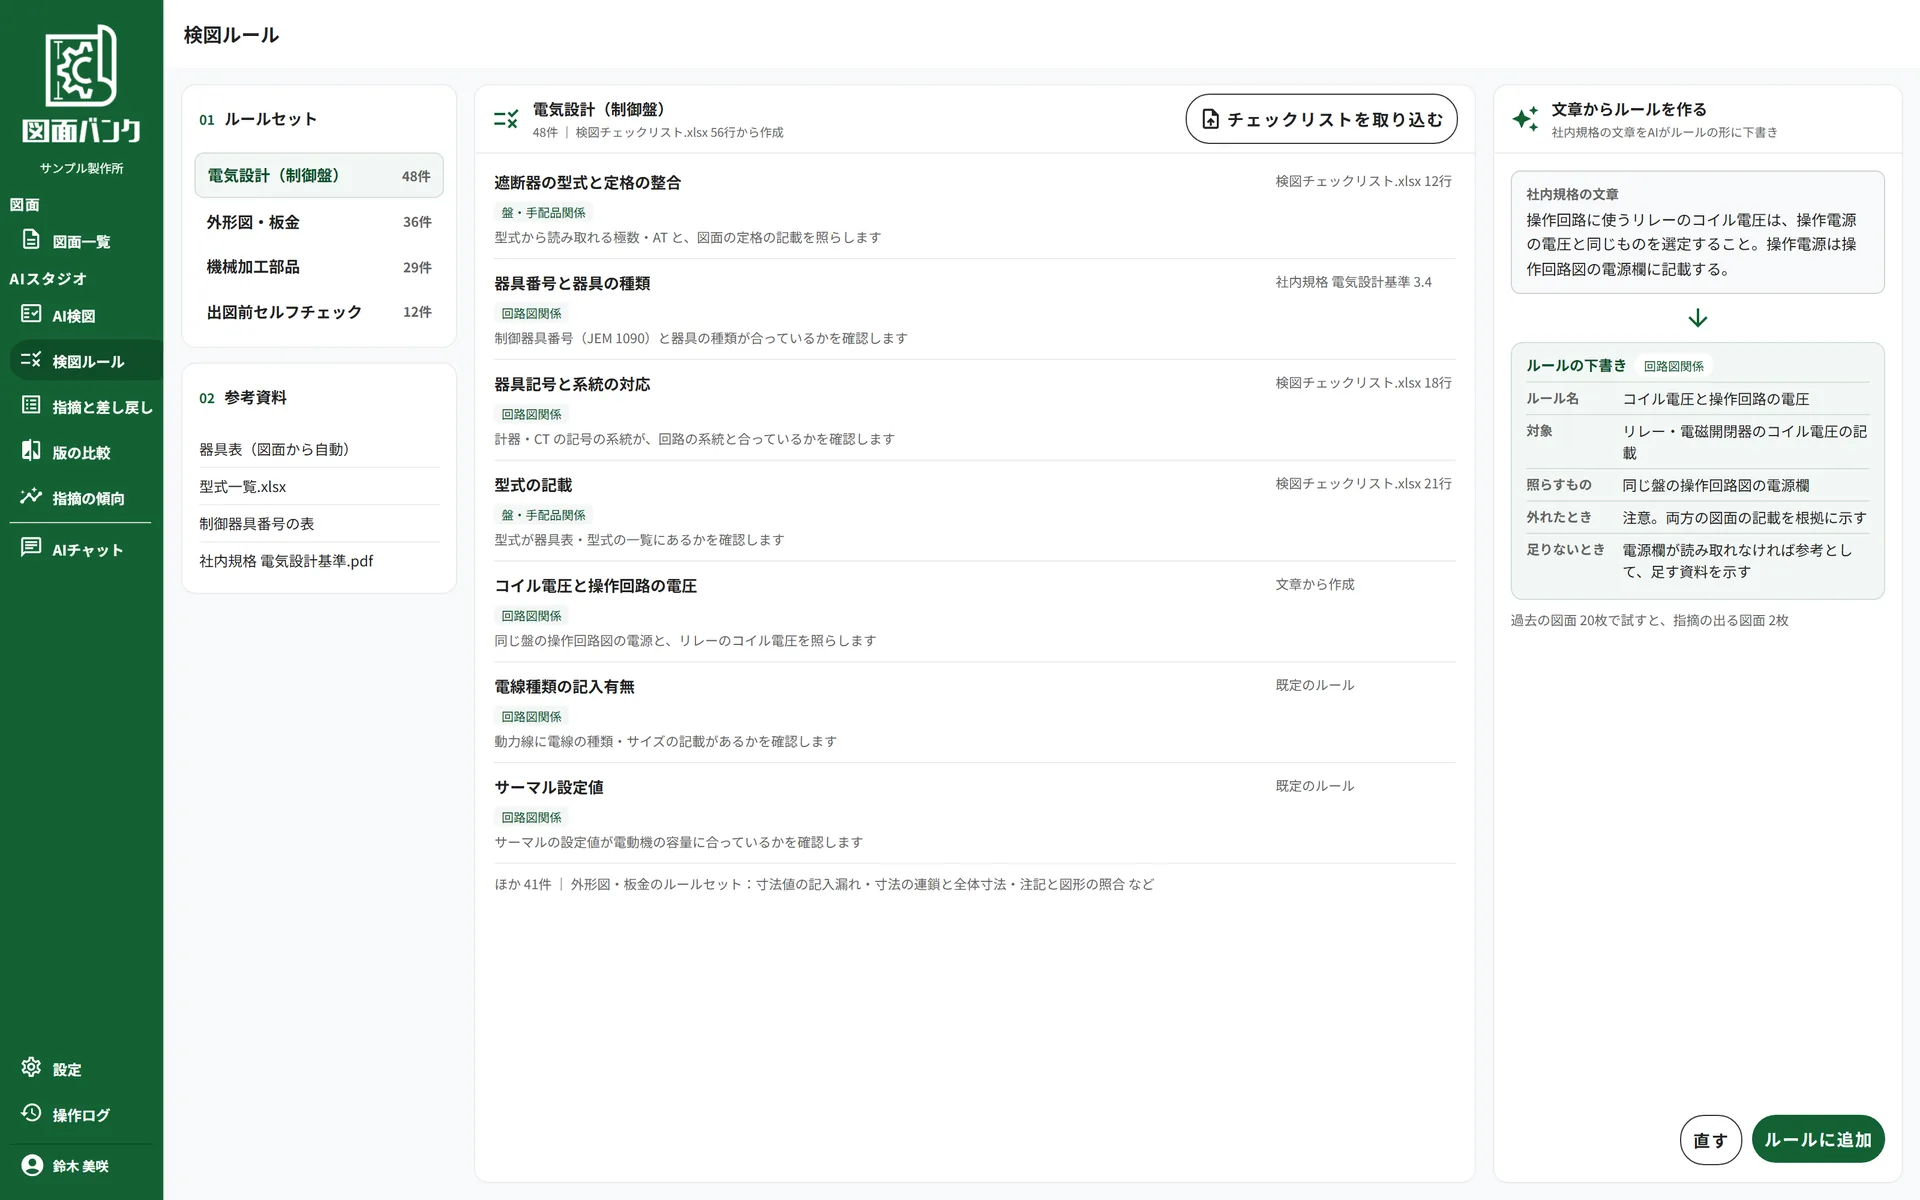Select 検図ルール sidebar icon
Viewport: 1920px width, 1200px height.
point(31,360)
